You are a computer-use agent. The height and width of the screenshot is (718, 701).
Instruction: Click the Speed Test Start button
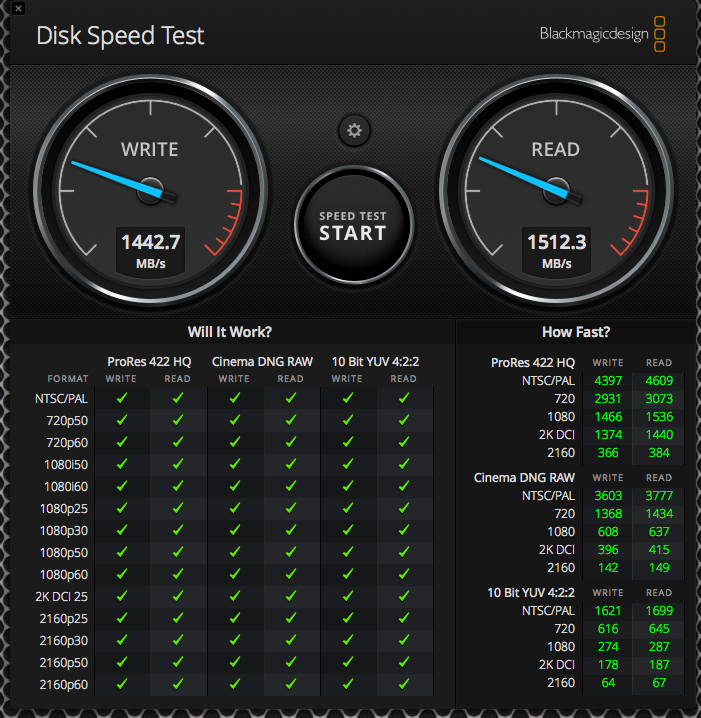click(353, 225)
